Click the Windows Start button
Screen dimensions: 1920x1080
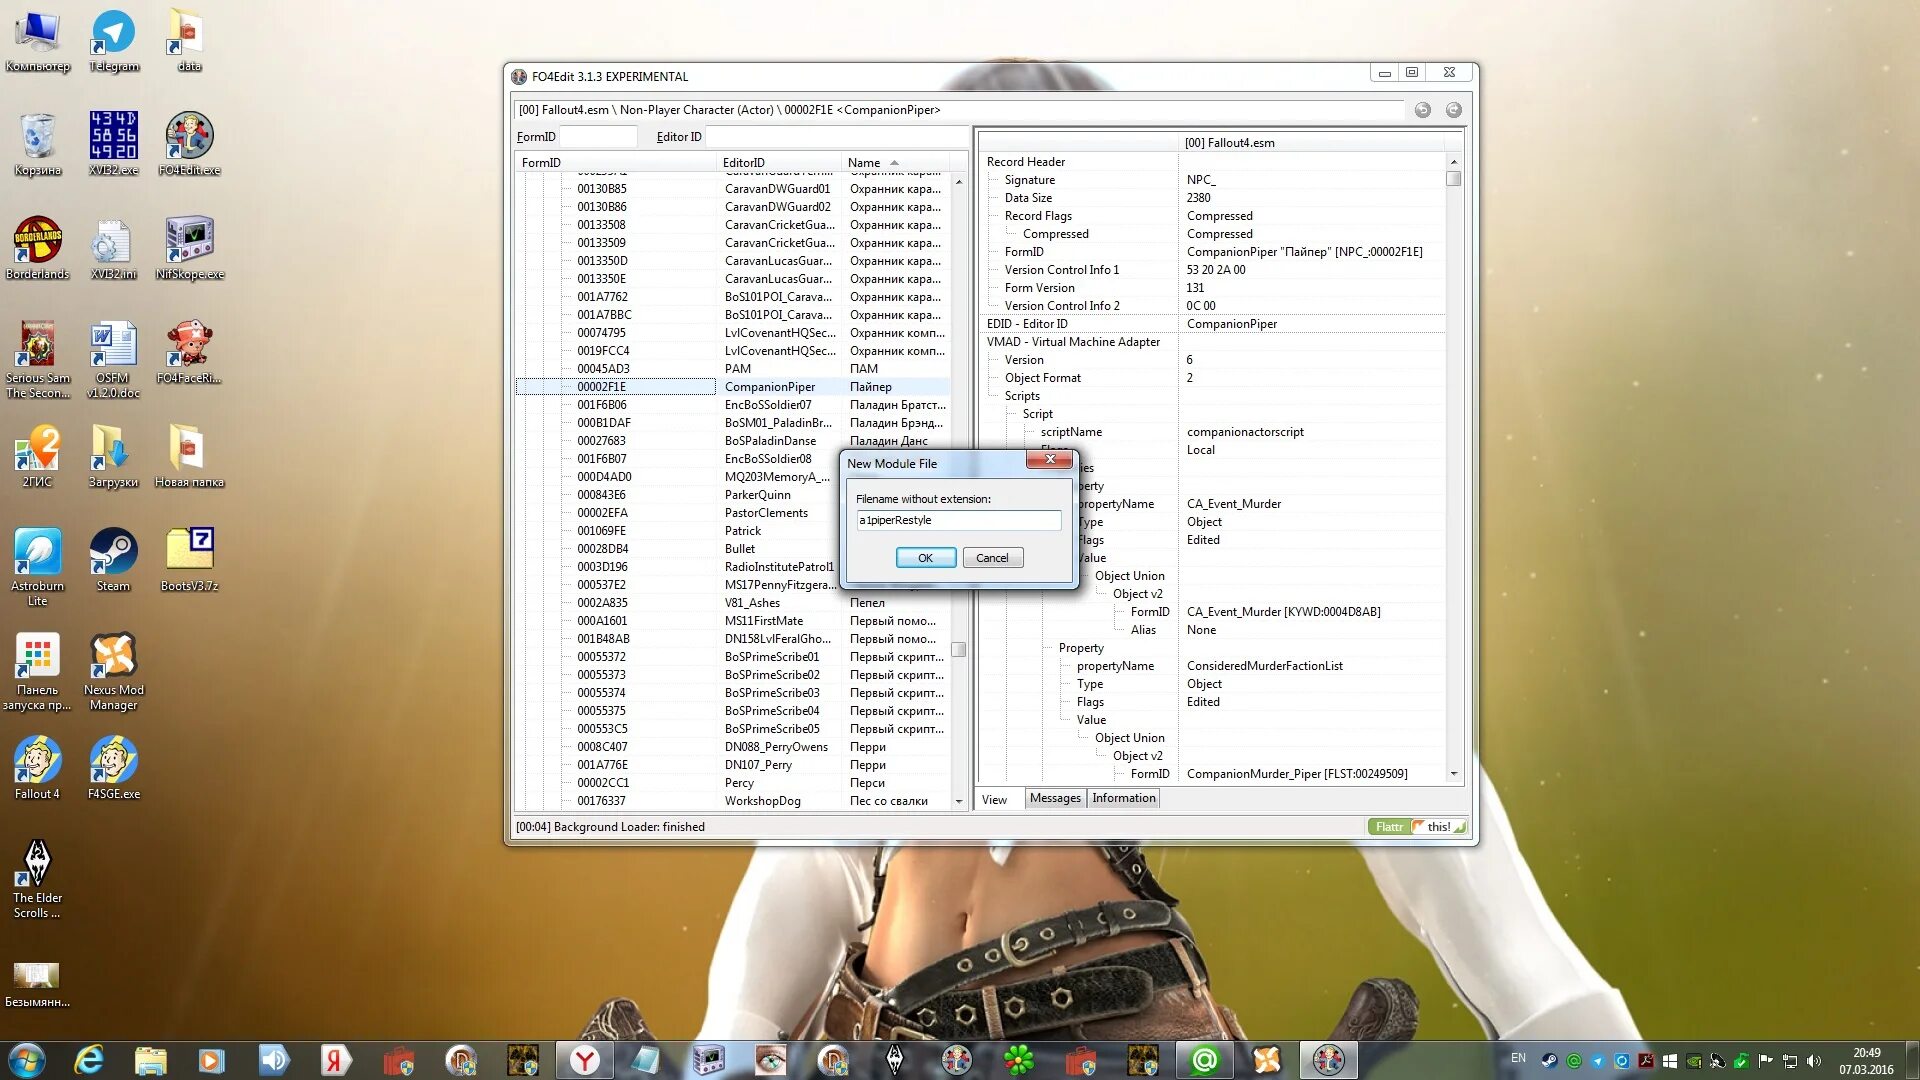[x=27, y=1059]
